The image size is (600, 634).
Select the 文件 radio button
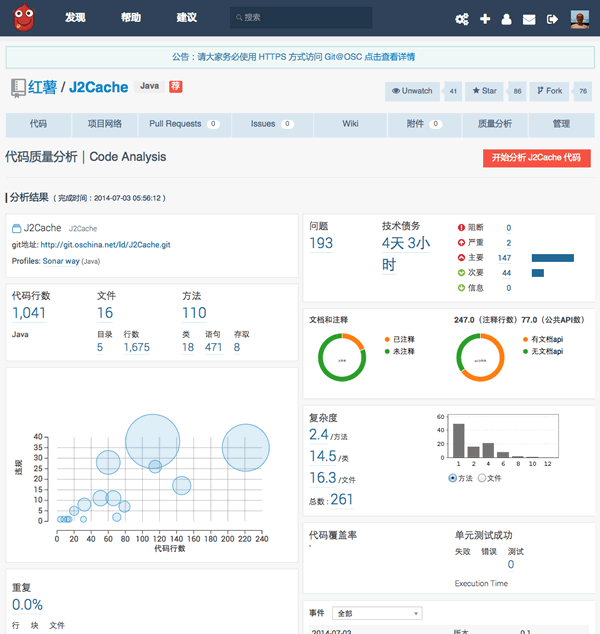pyautogui.click(x=482, y=478)
